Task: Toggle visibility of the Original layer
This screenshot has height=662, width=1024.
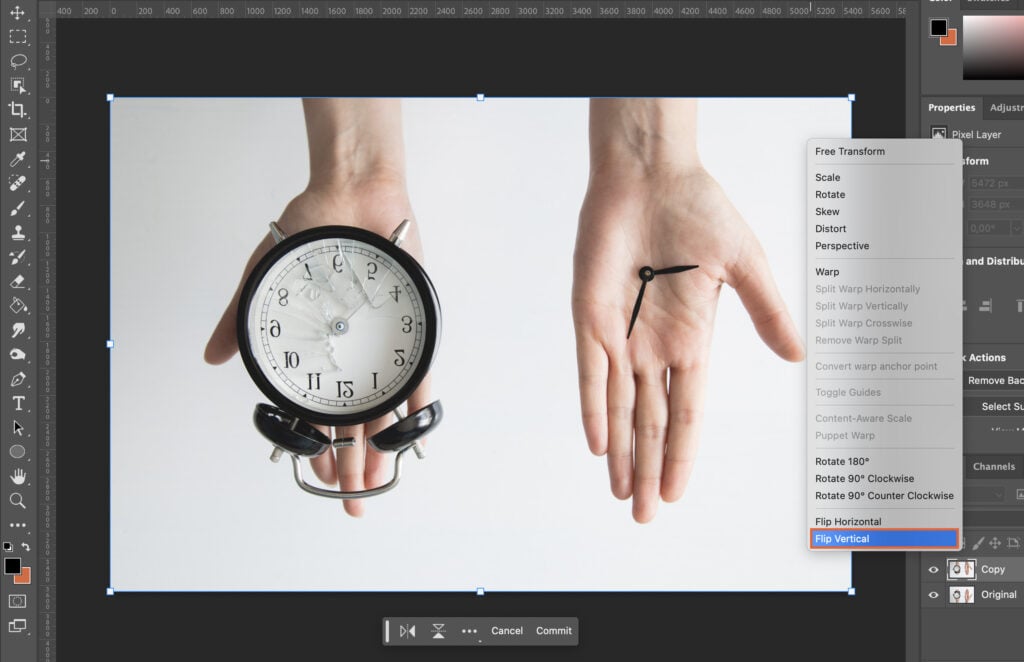Action: click(x=933, y=594)
